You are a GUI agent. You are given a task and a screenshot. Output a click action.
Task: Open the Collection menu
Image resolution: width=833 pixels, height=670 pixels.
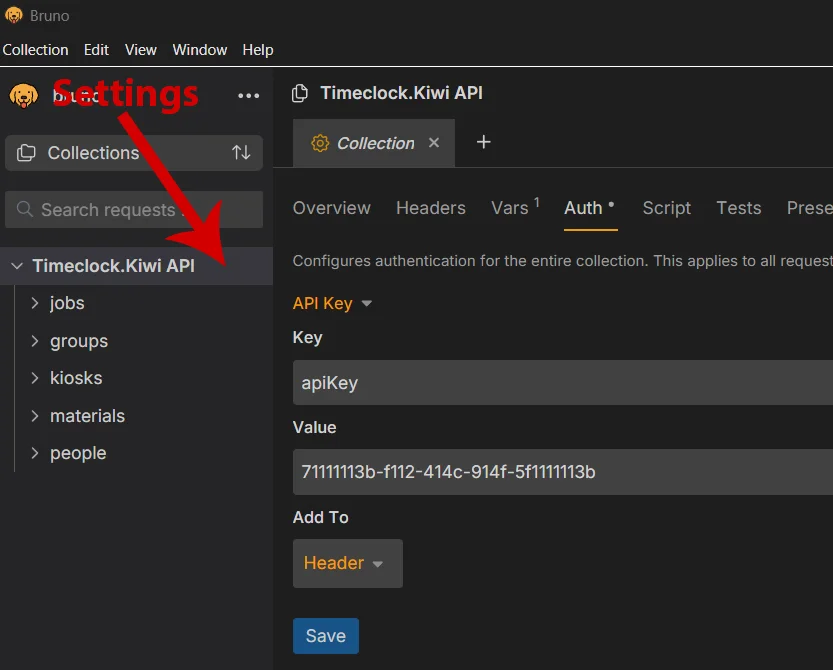point(36,50)
